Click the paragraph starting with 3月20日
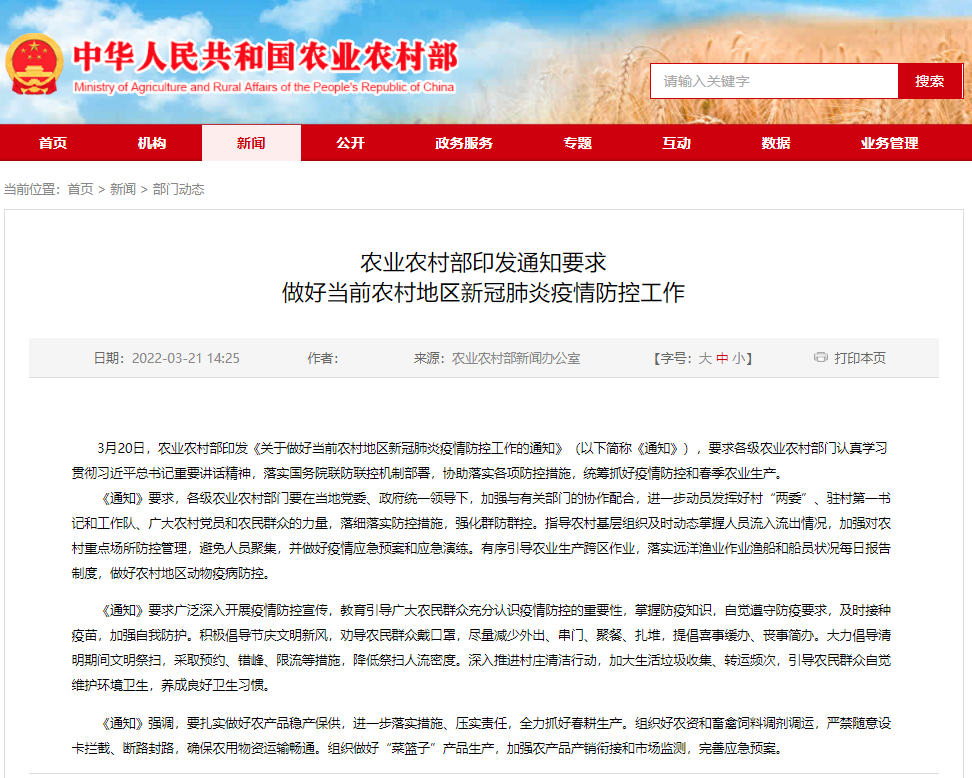This screenshot has height=778, width=972. 480,461
